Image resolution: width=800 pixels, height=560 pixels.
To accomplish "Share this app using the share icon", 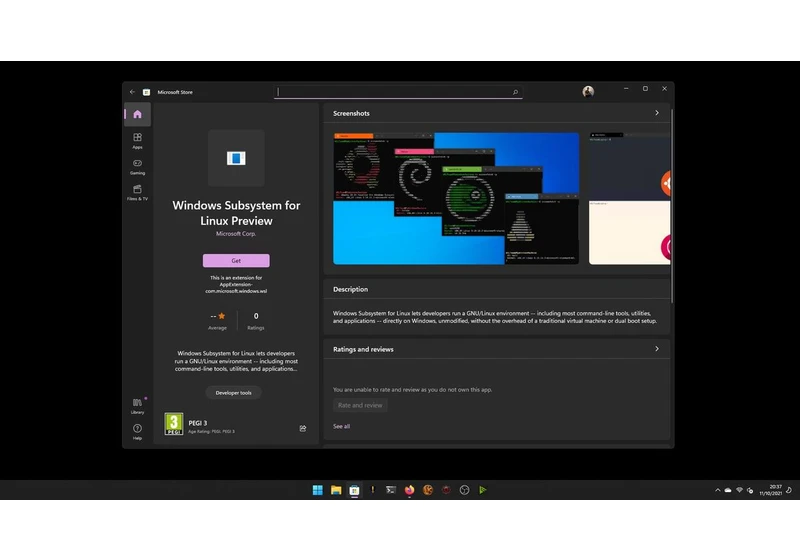I will coord(303,428).
